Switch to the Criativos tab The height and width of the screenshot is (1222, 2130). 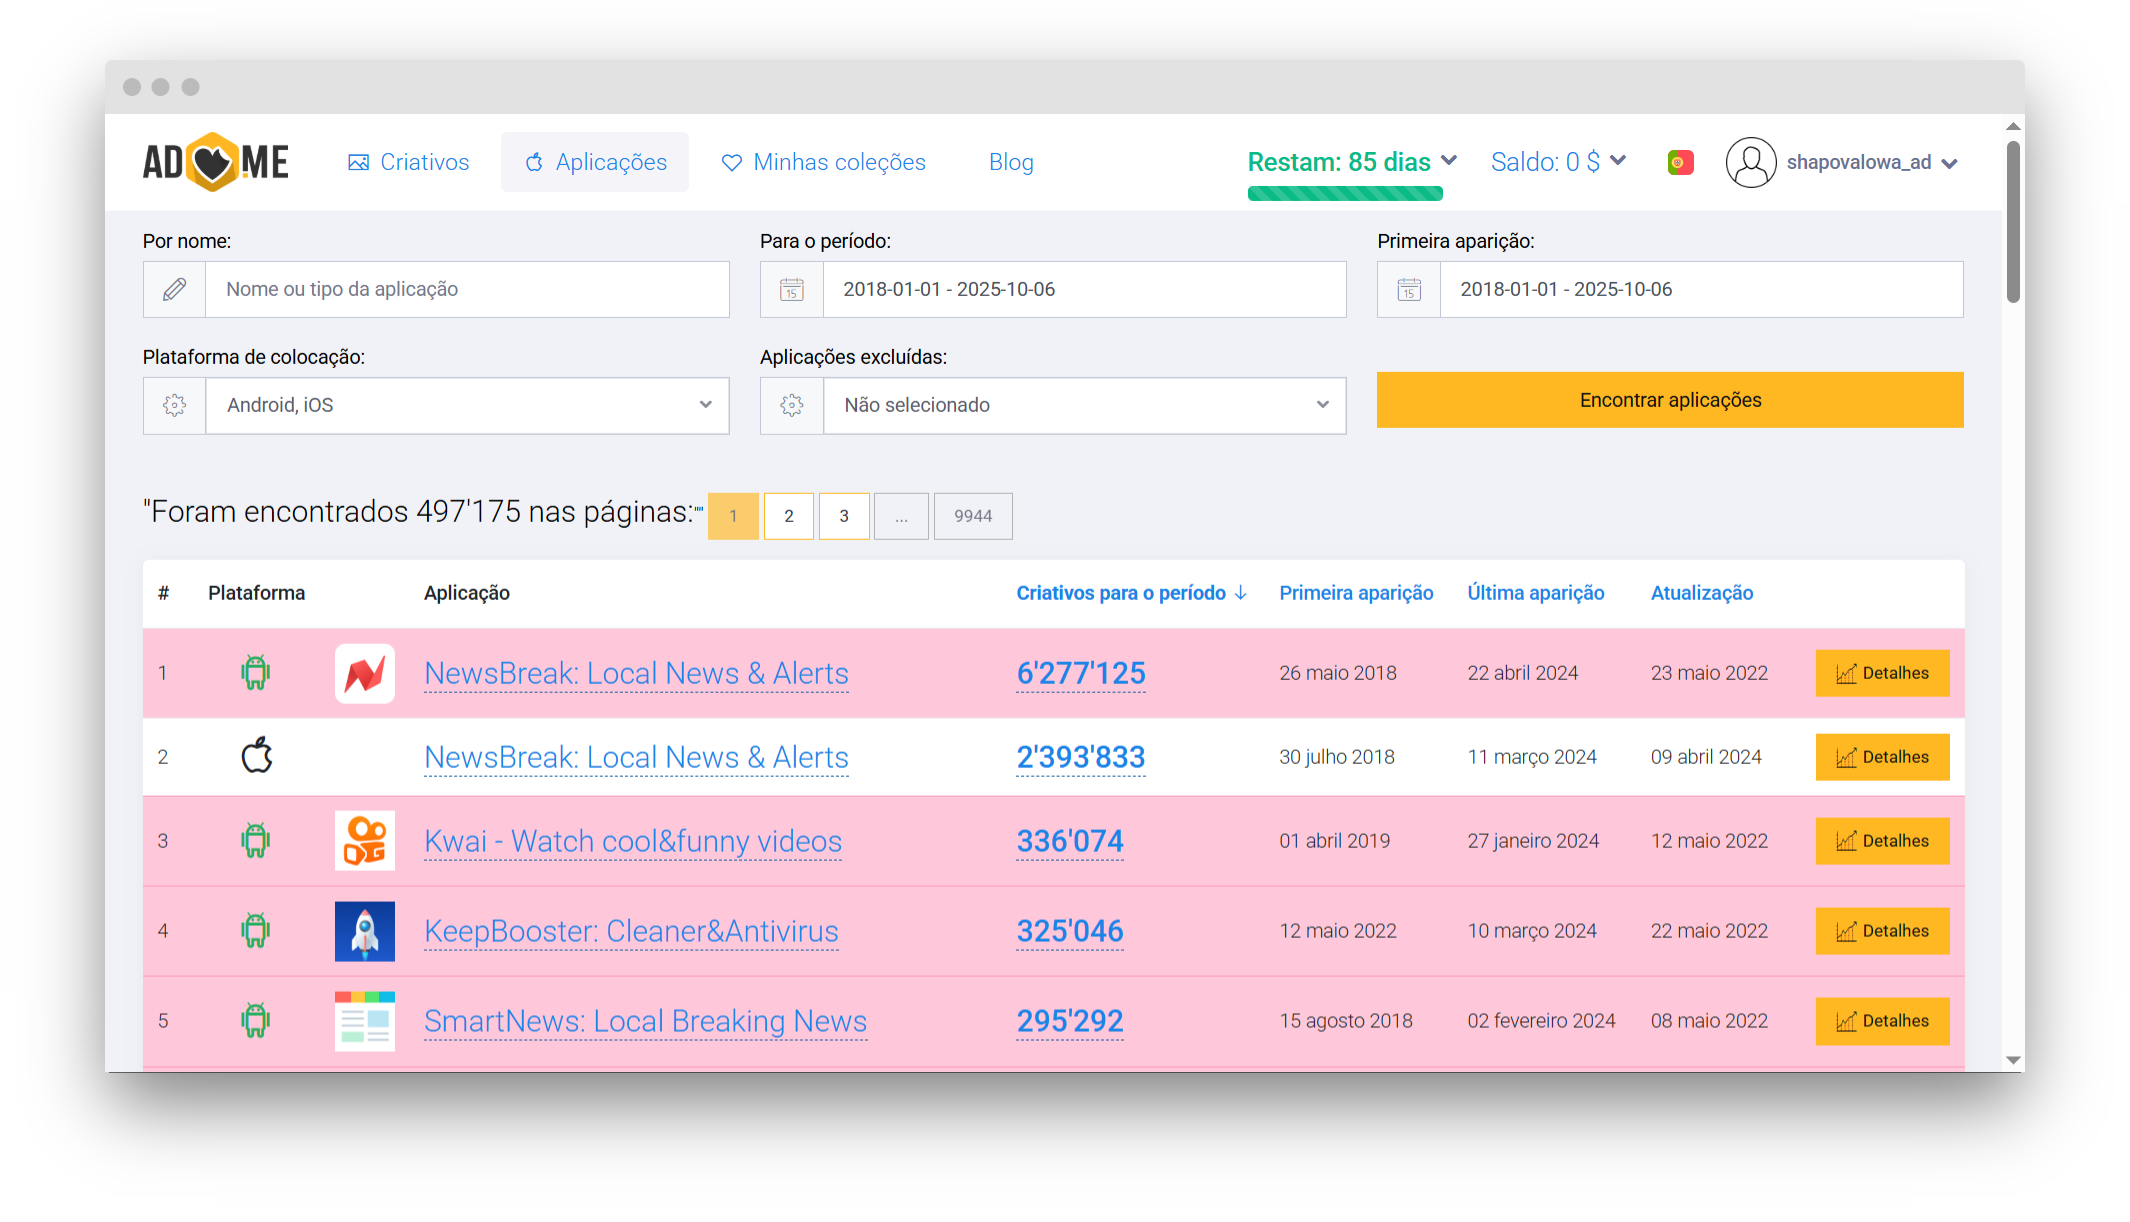pos(408,162)
